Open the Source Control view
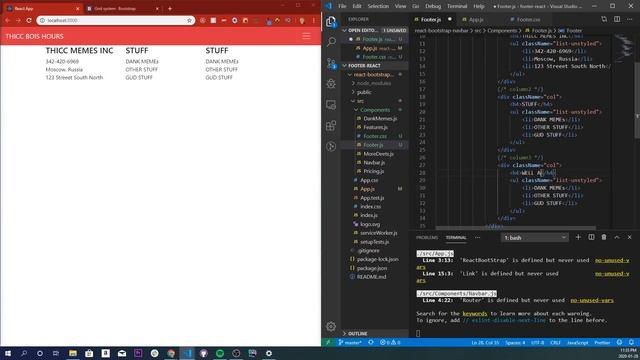Screen dimensions: 640x360 pos(331,63)
